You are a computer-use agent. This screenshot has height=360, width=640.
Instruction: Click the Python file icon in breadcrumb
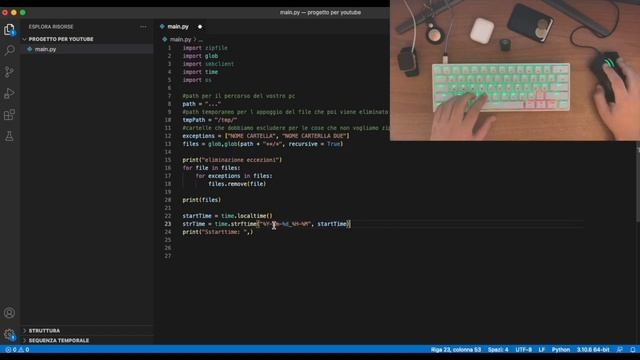point(164,40)
